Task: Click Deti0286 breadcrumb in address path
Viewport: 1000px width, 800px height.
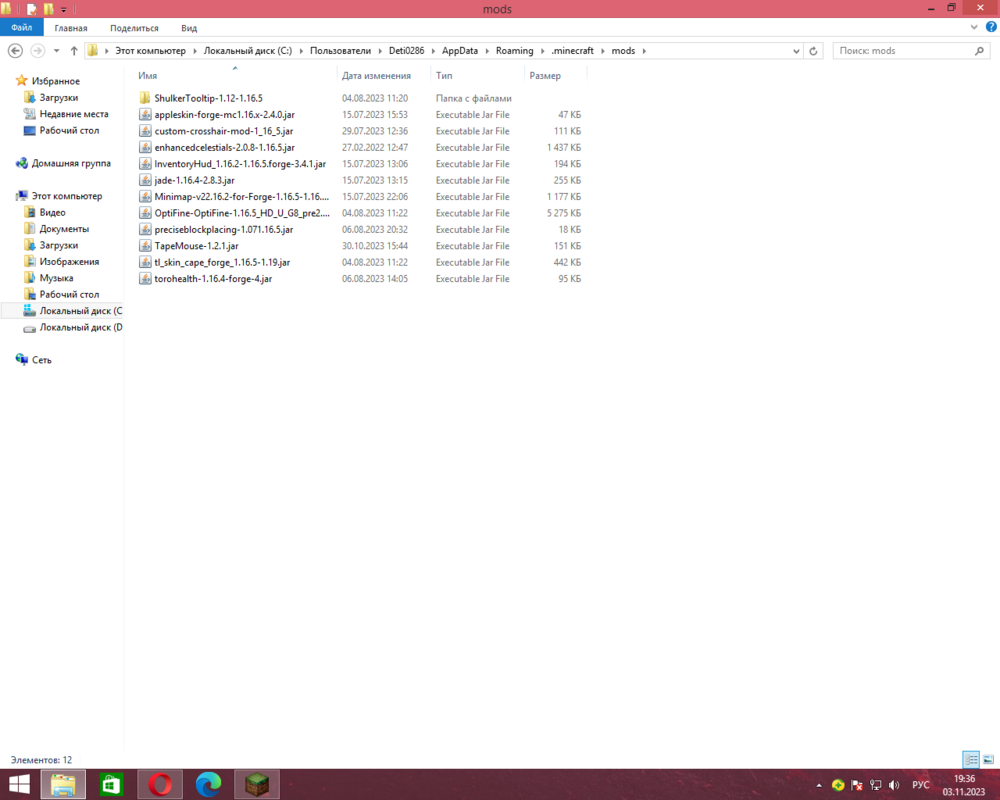Action: (x=406, y=50)
